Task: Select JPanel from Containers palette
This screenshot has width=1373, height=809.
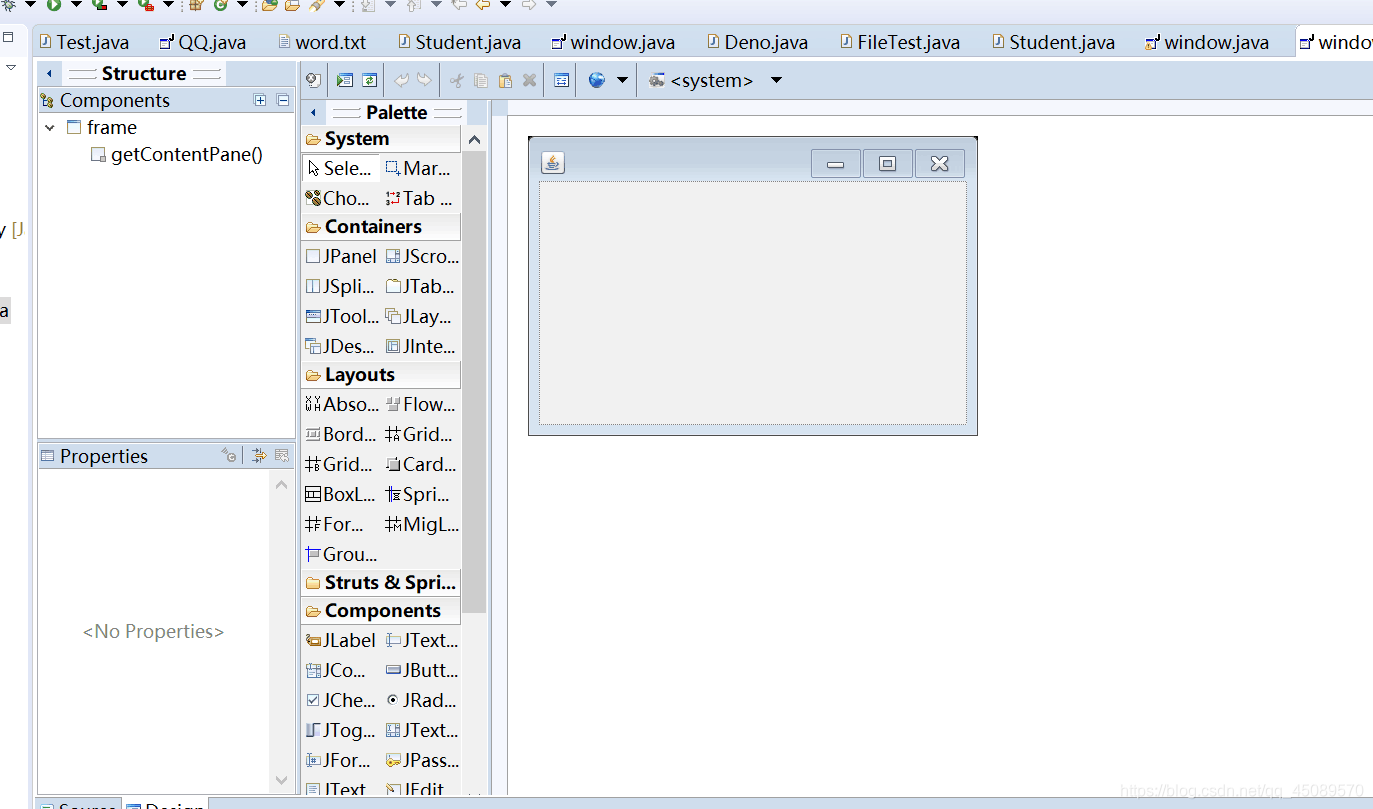Action: pyautogui.click(x=340, y=256)
